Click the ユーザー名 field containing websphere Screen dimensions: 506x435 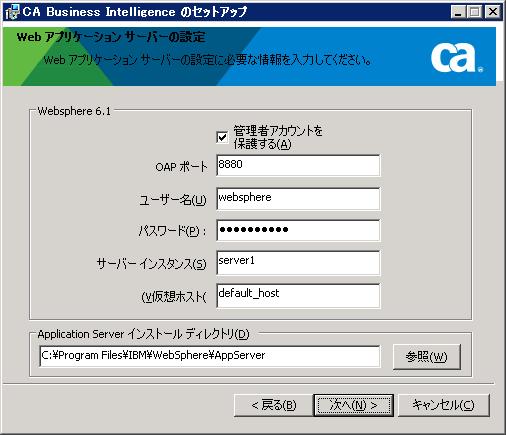pyautogui.click(x=298, y=199)
